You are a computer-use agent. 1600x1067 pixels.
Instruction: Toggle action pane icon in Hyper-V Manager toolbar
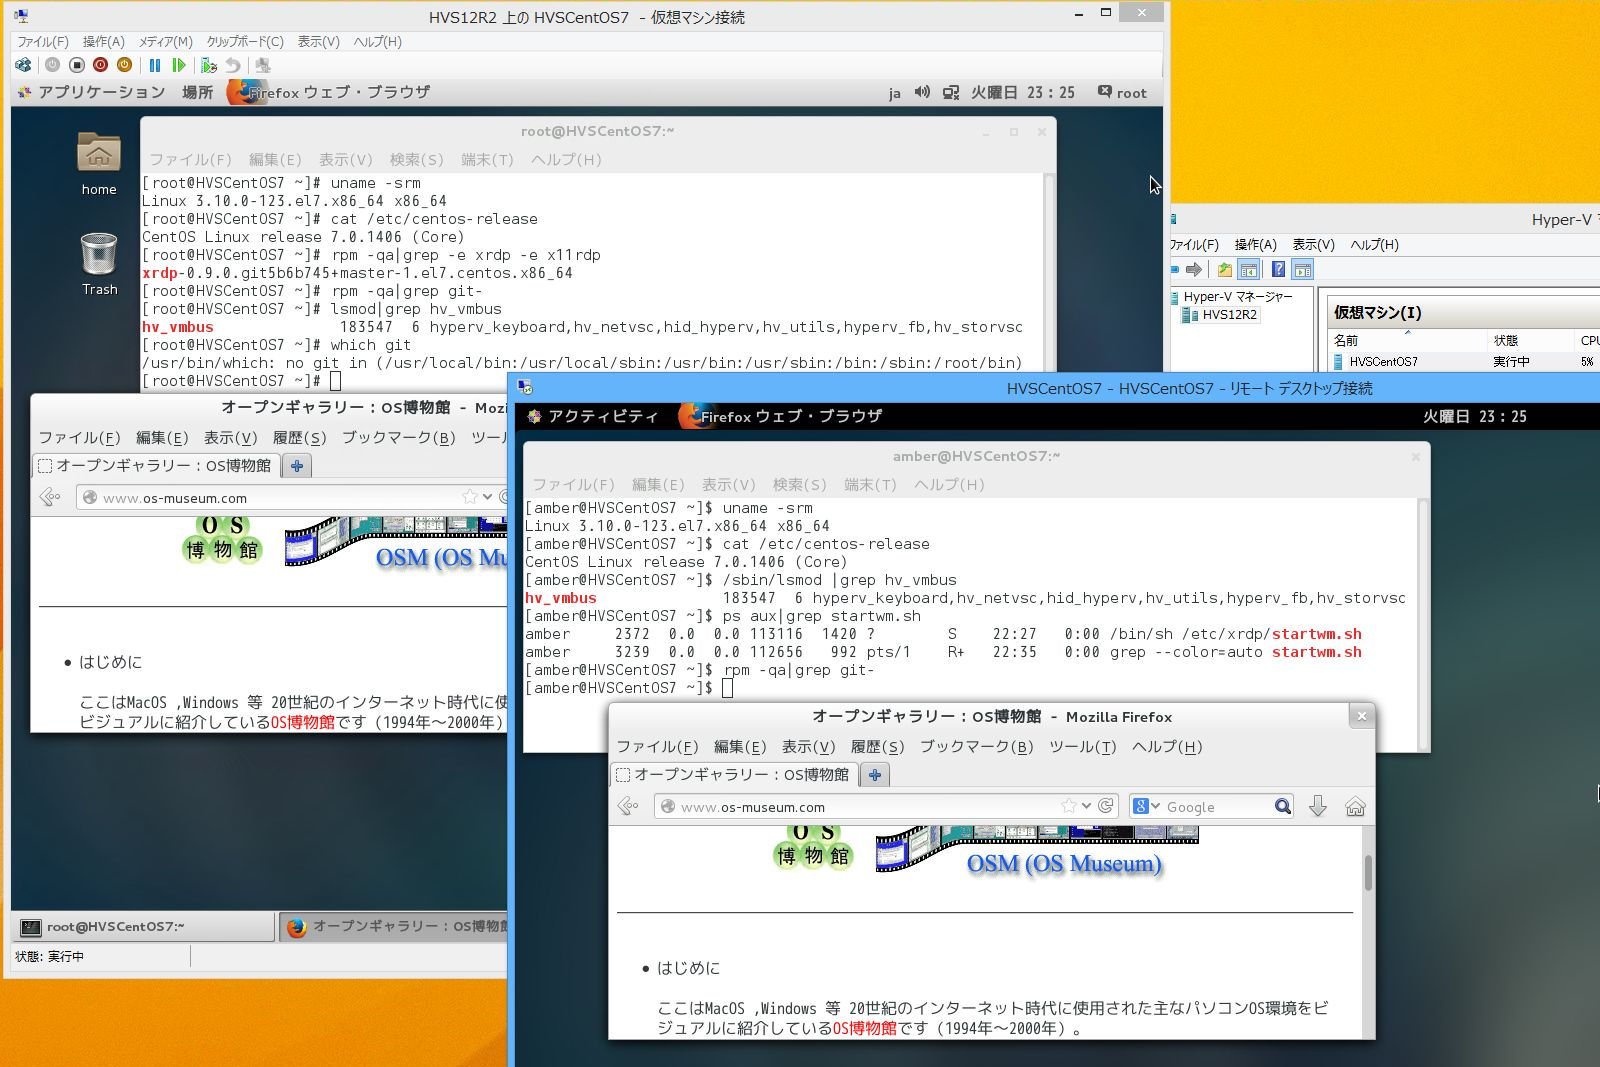[x=1302, y=269]
